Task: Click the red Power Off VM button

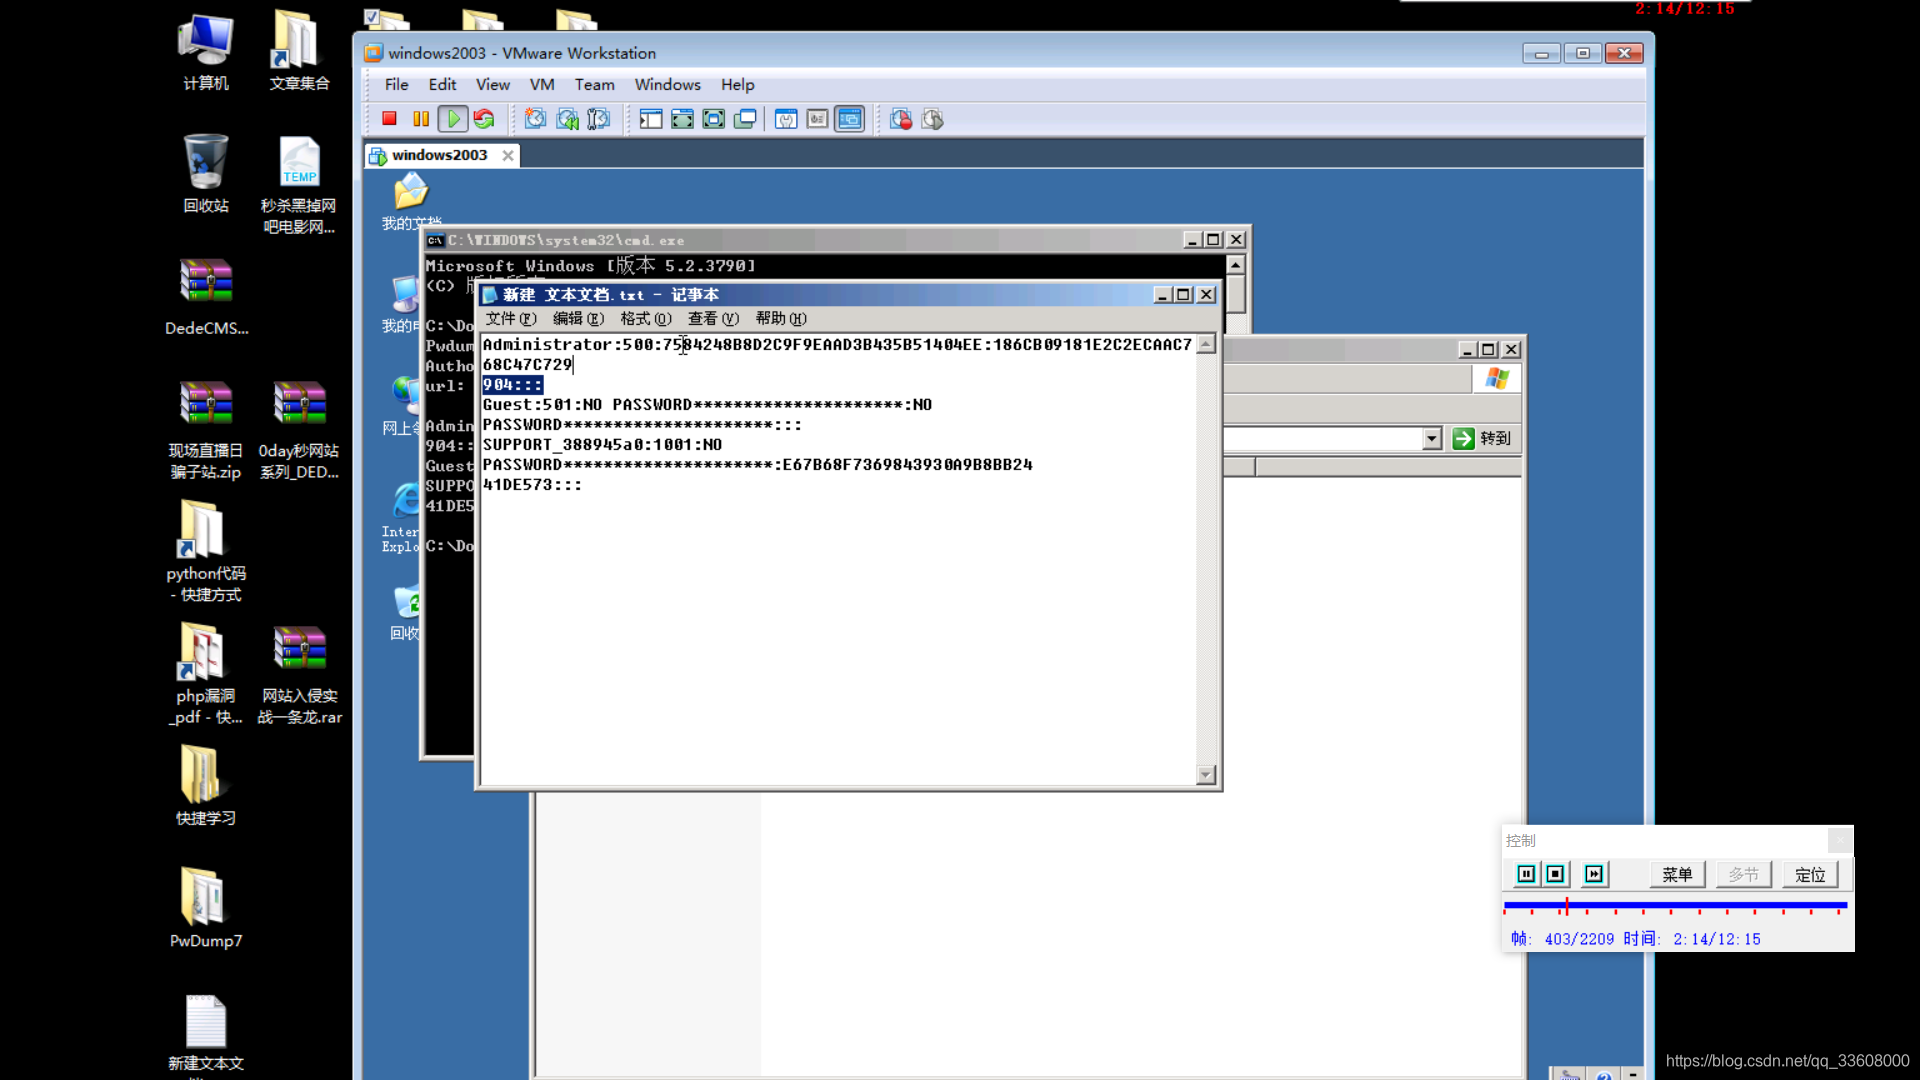Action: pos(390,119)
